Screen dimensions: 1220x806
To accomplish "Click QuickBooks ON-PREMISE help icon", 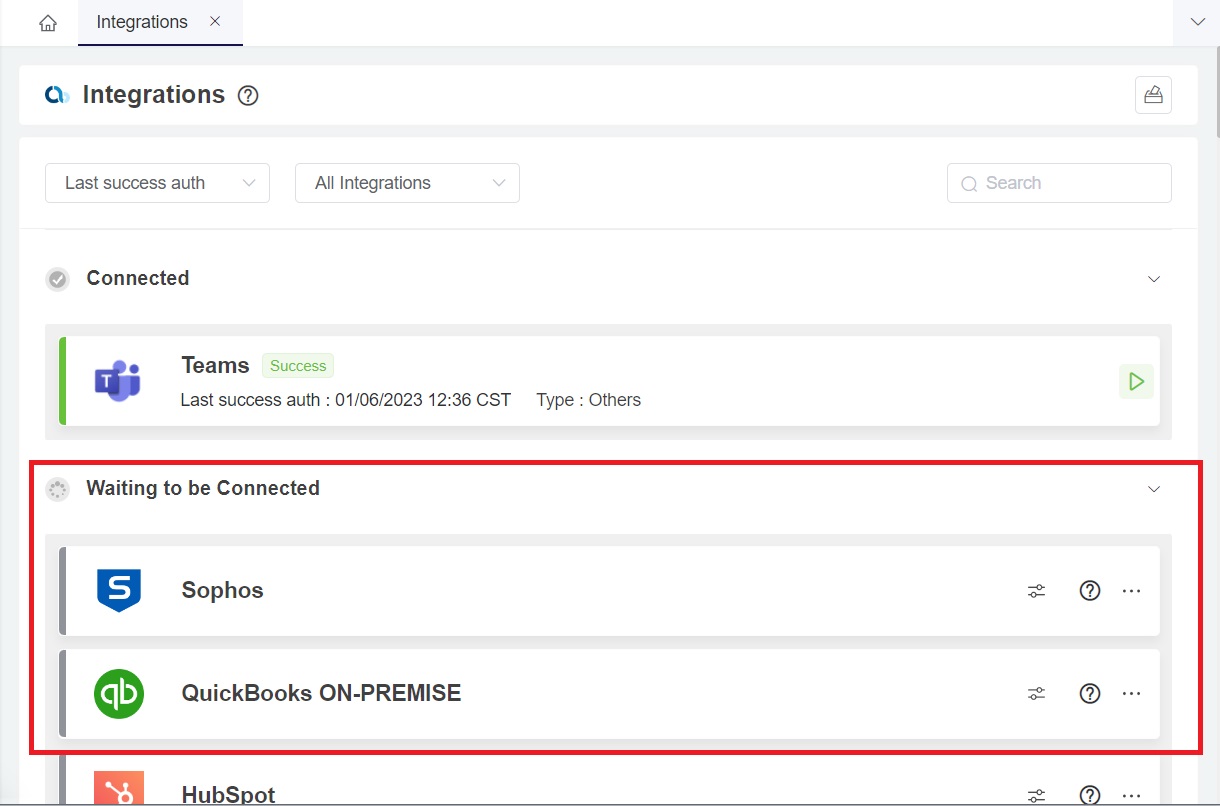I will tap(1090, 694).
